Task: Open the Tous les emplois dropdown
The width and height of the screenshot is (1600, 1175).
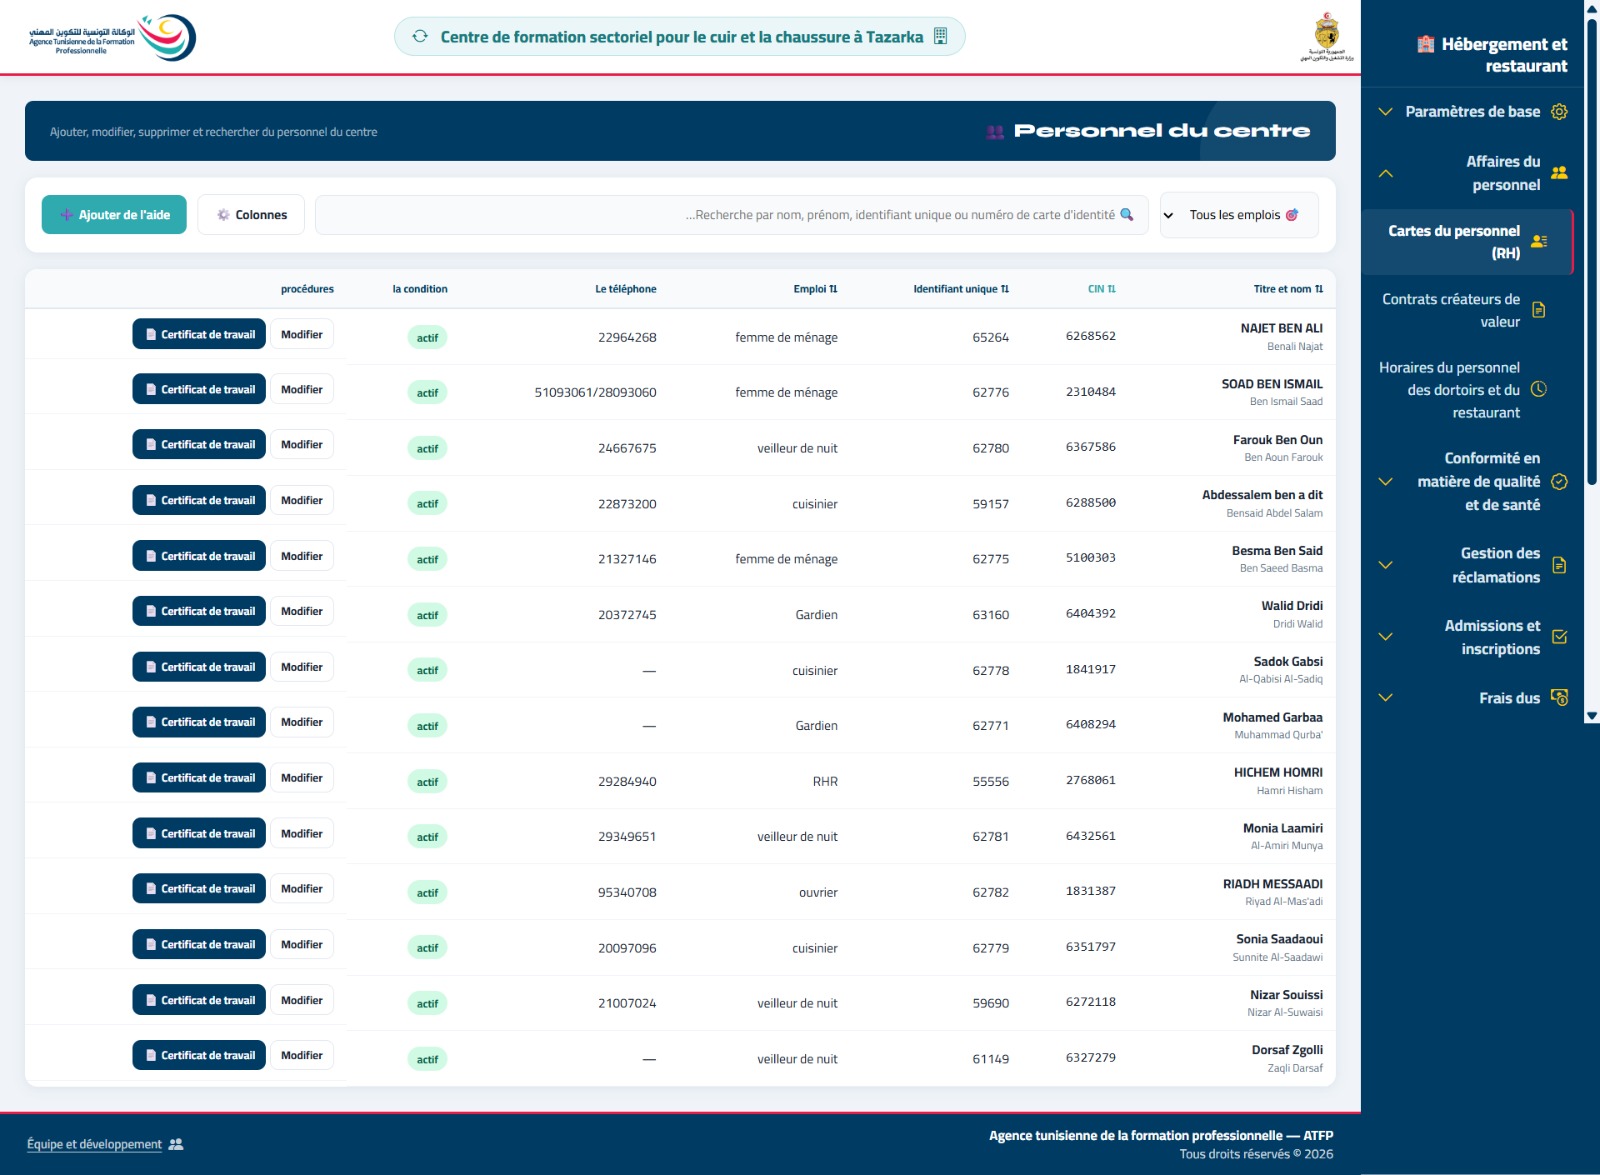Action: tap(1239, 215)
